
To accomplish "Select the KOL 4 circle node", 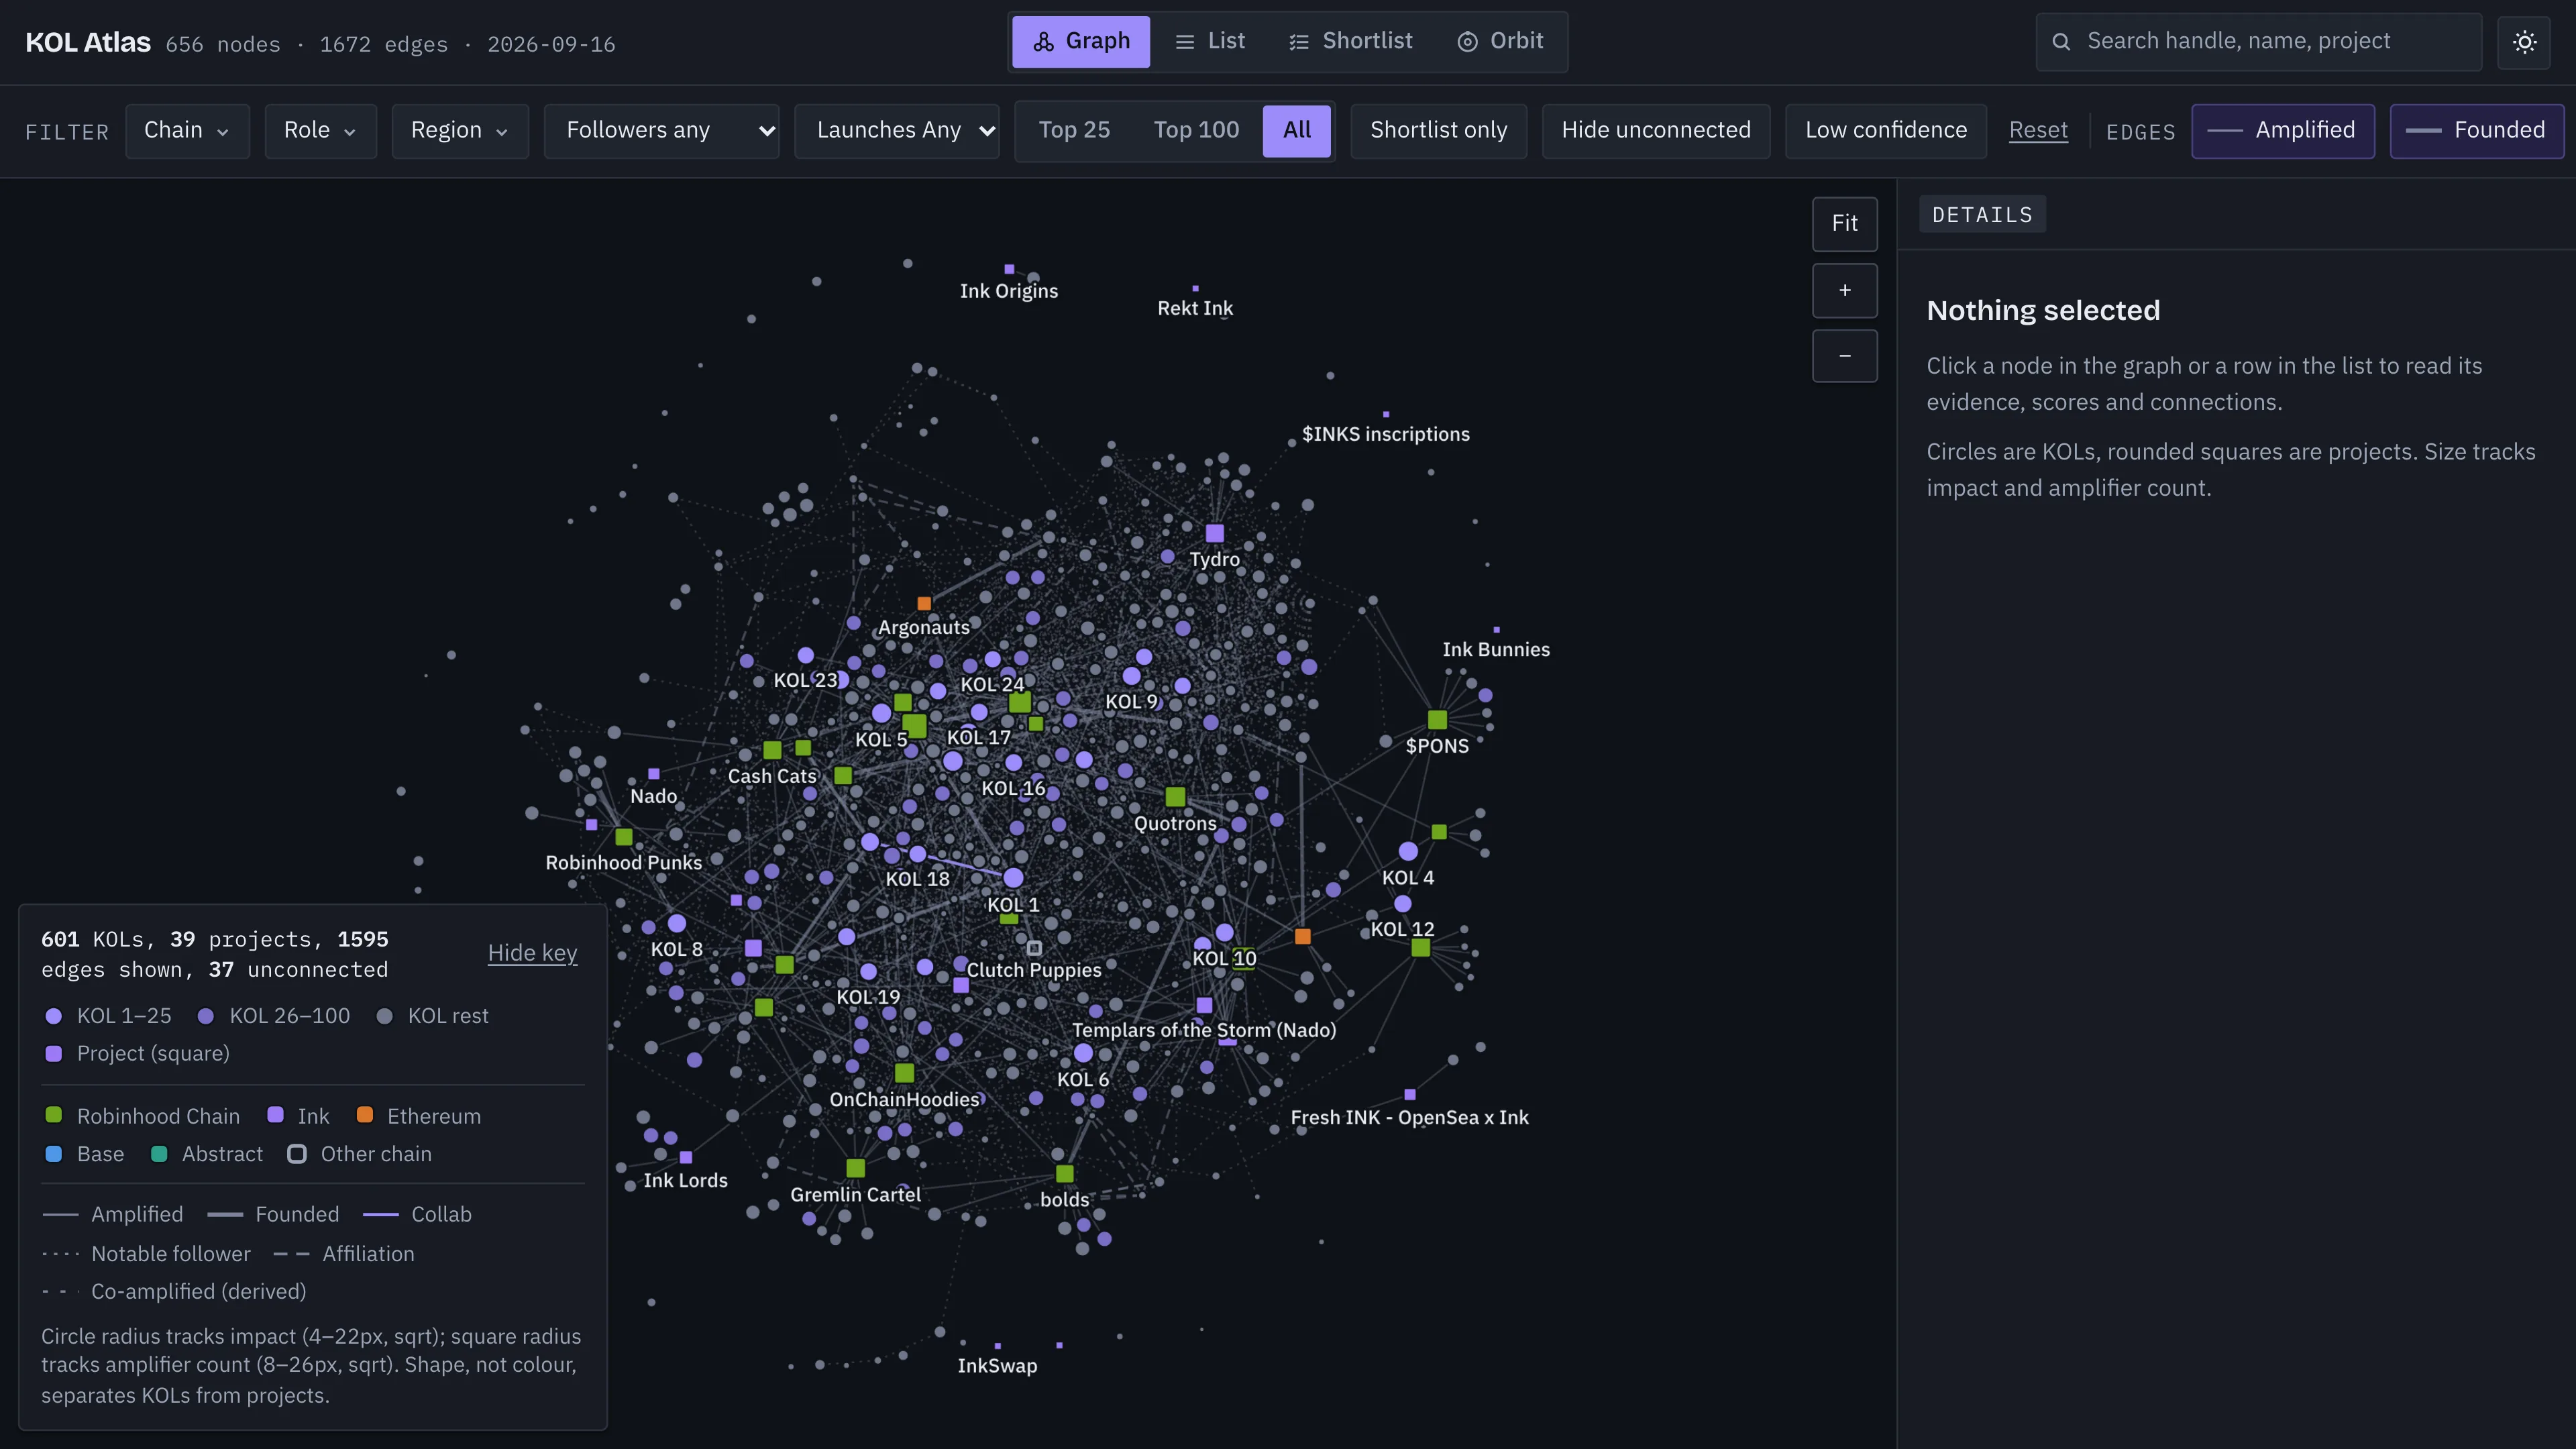I will pos(1408,851).
